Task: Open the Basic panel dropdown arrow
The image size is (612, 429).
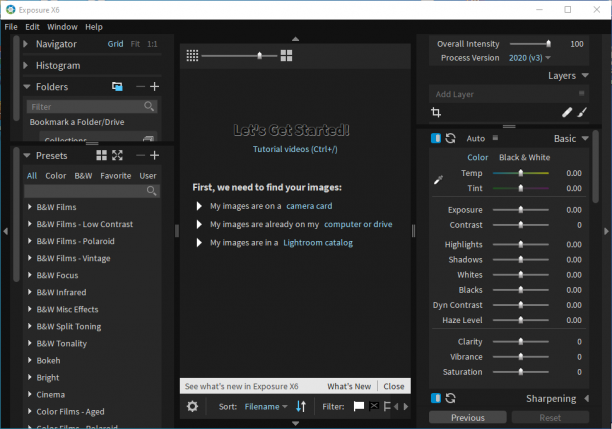Action: coord(585,138)
